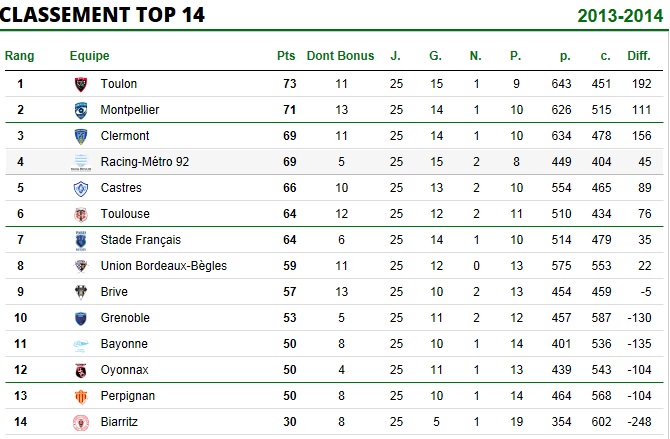Select the Grenoble club crest

(x=81, y=318)
